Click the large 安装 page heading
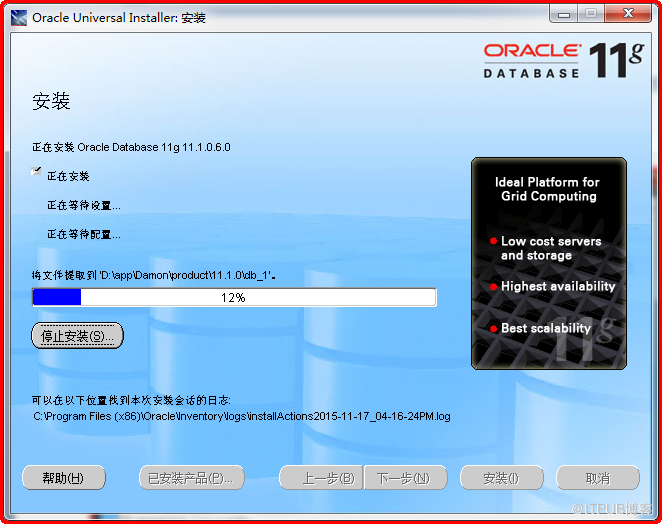Viewport: 662px width, 524px height. click(51, 101)
